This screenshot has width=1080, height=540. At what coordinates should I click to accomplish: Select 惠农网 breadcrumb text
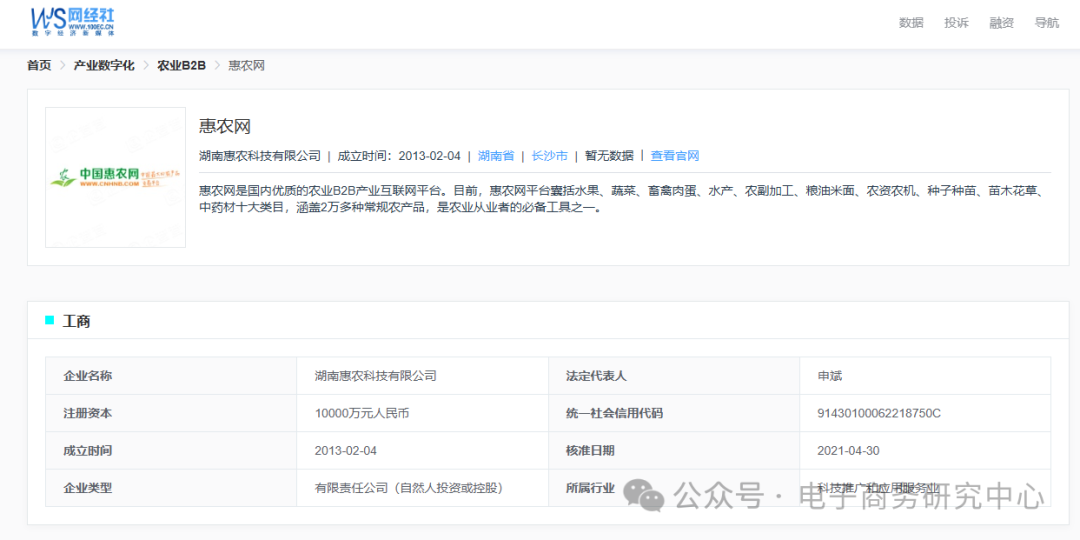[247, 65]
